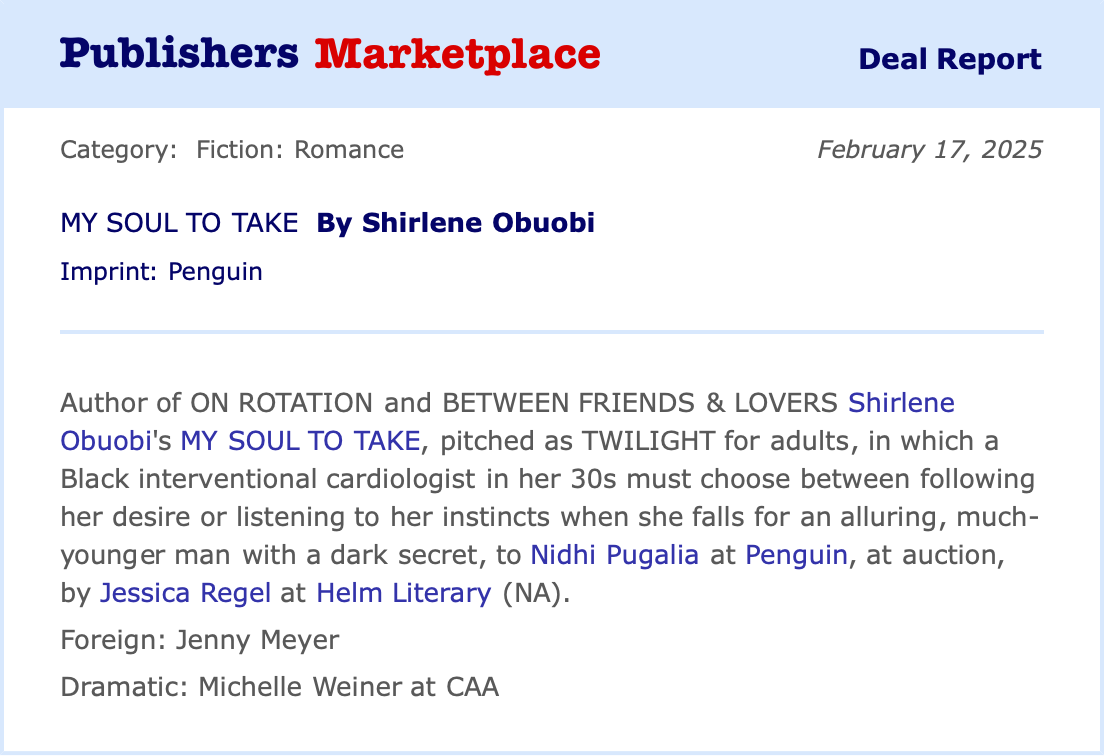Click the Foreign: Jenny Meyer line
This screenshot has height=756, width=1104.
[199, 639]
